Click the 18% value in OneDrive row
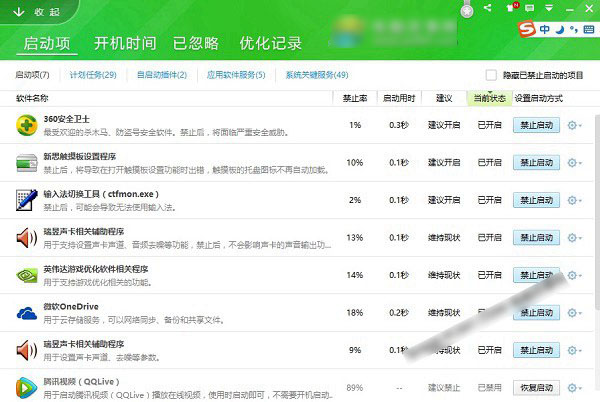The image size is (600, 402). (355, 312)
